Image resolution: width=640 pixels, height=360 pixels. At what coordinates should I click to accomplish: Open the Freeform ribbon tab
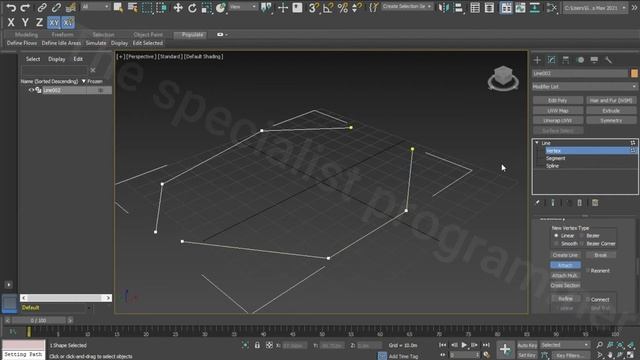click(62, 35)
